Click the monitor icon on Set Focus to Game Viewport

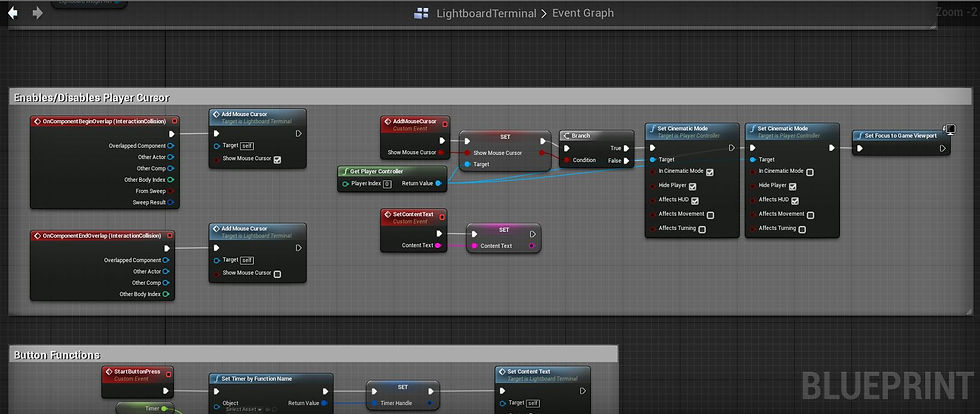951,129
